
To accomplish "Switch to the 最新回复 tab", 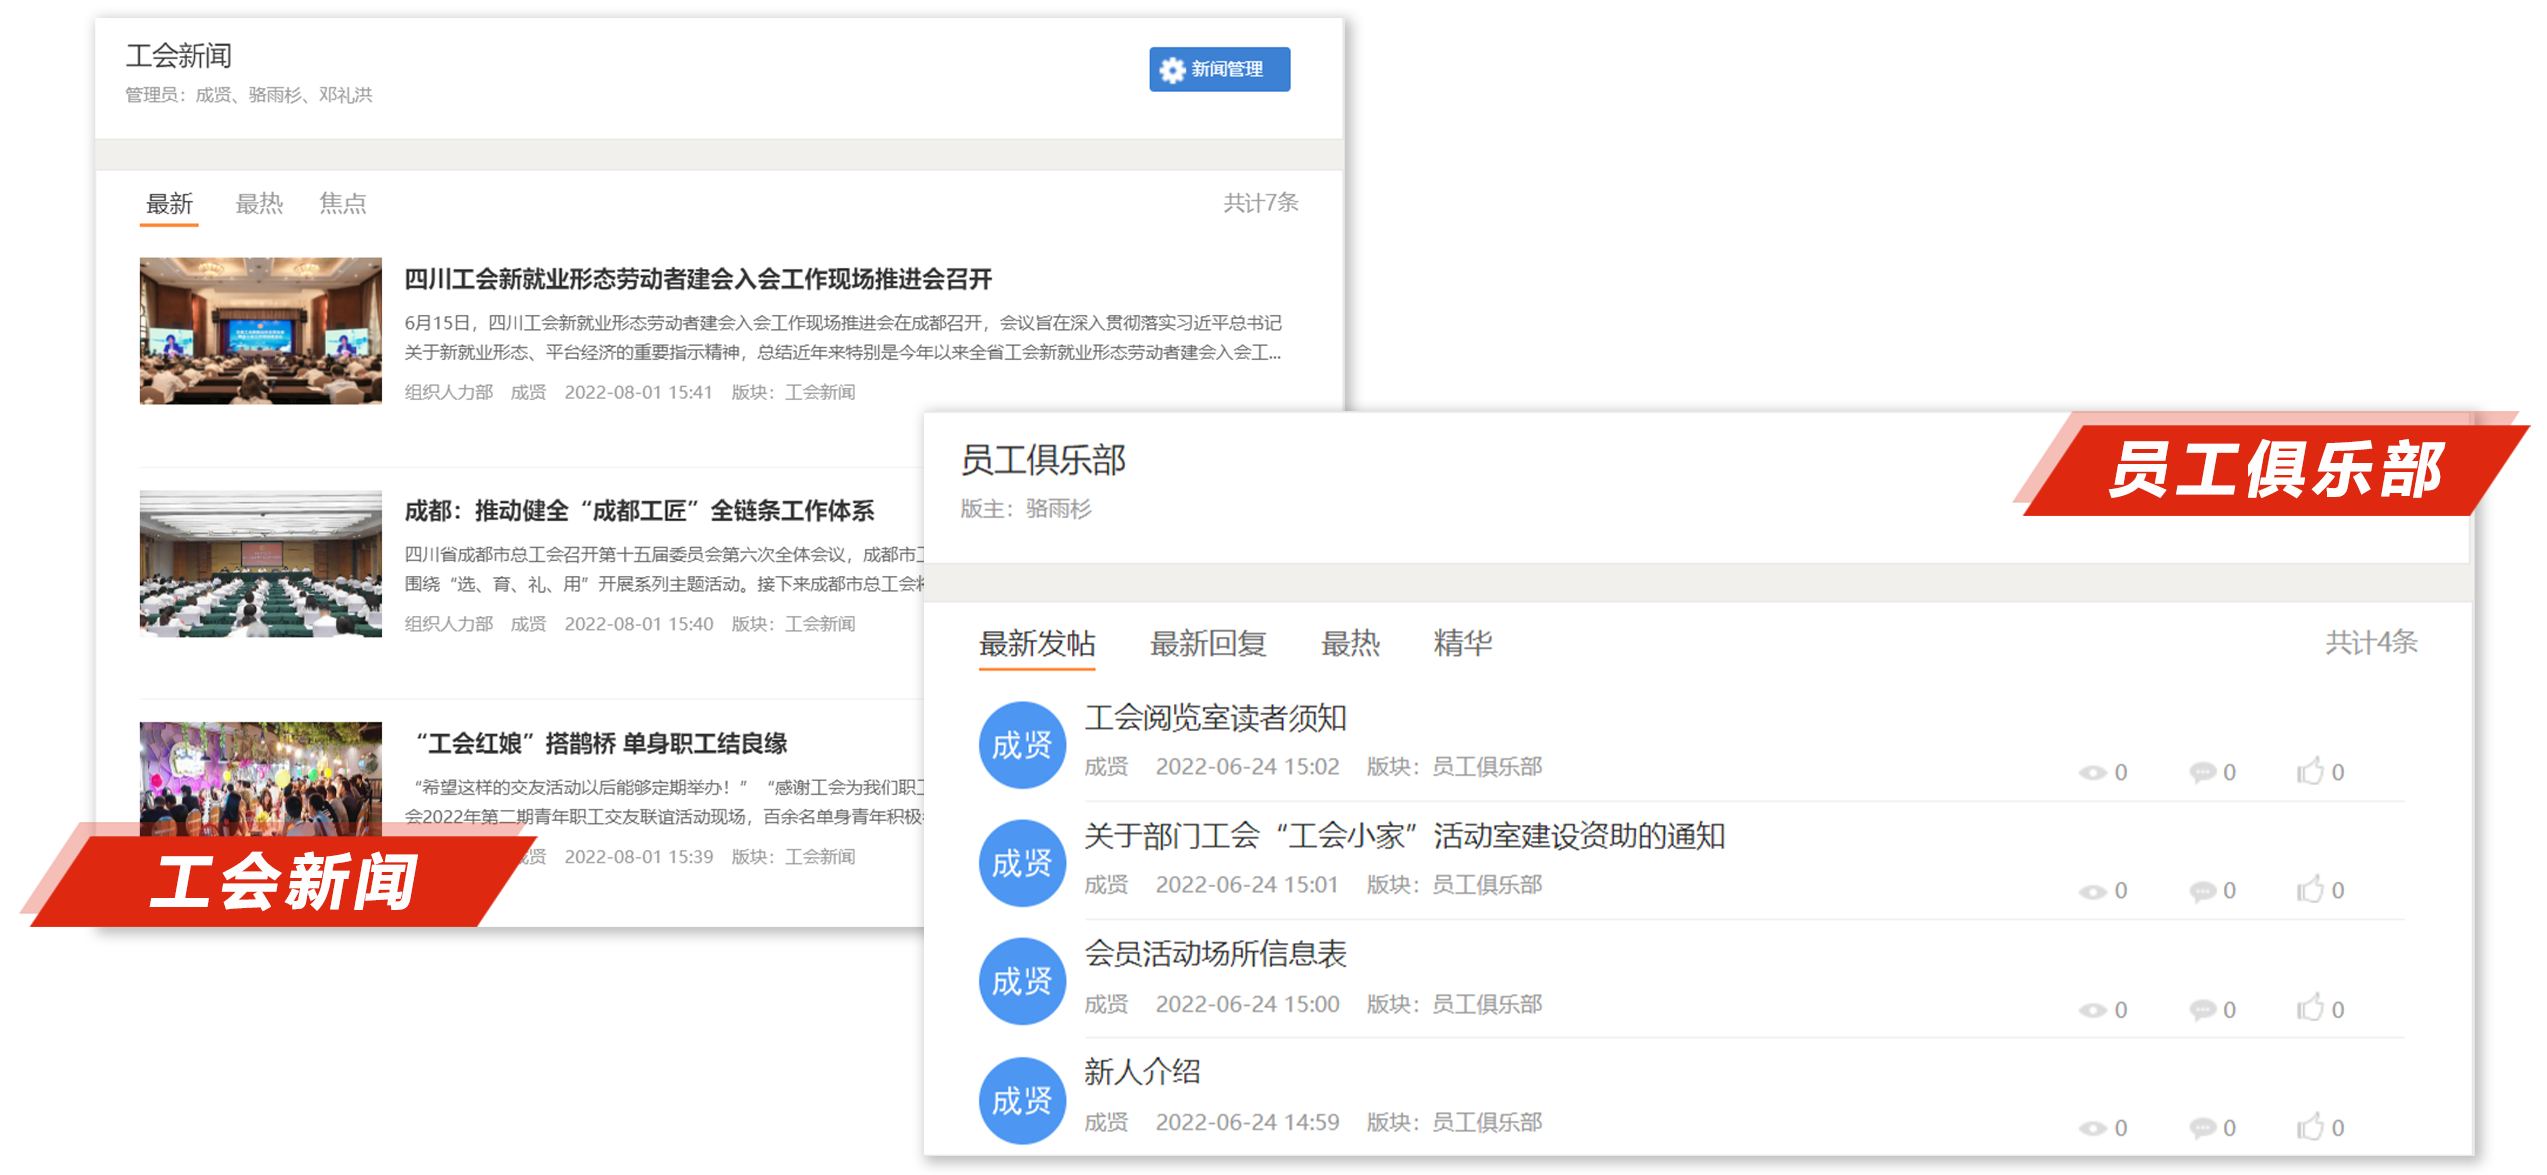I will 1208,643.
